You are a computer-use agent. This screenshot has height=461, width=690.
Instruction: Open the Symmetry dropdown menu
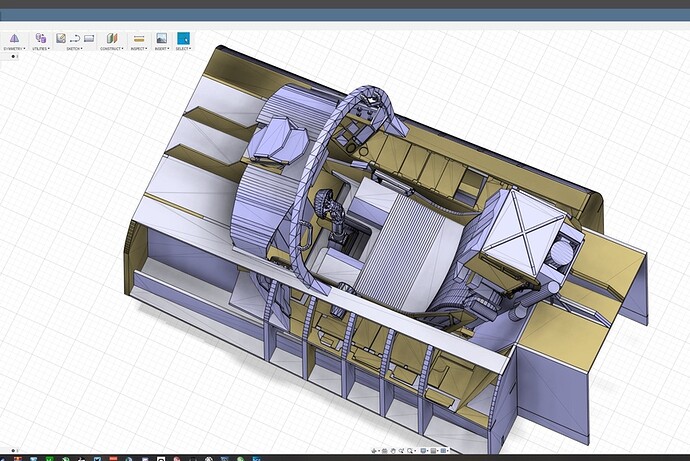click(x=14, y=48)
